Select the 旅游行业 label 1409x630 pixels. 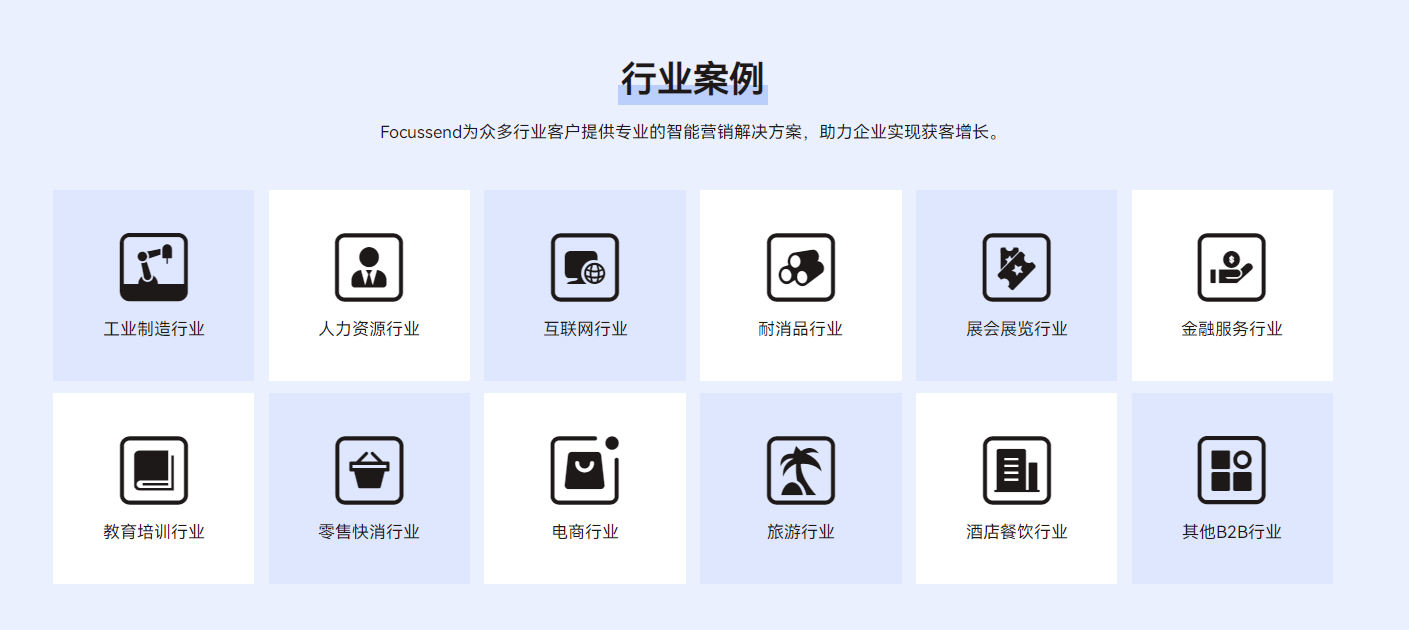(x=801, y=532)
